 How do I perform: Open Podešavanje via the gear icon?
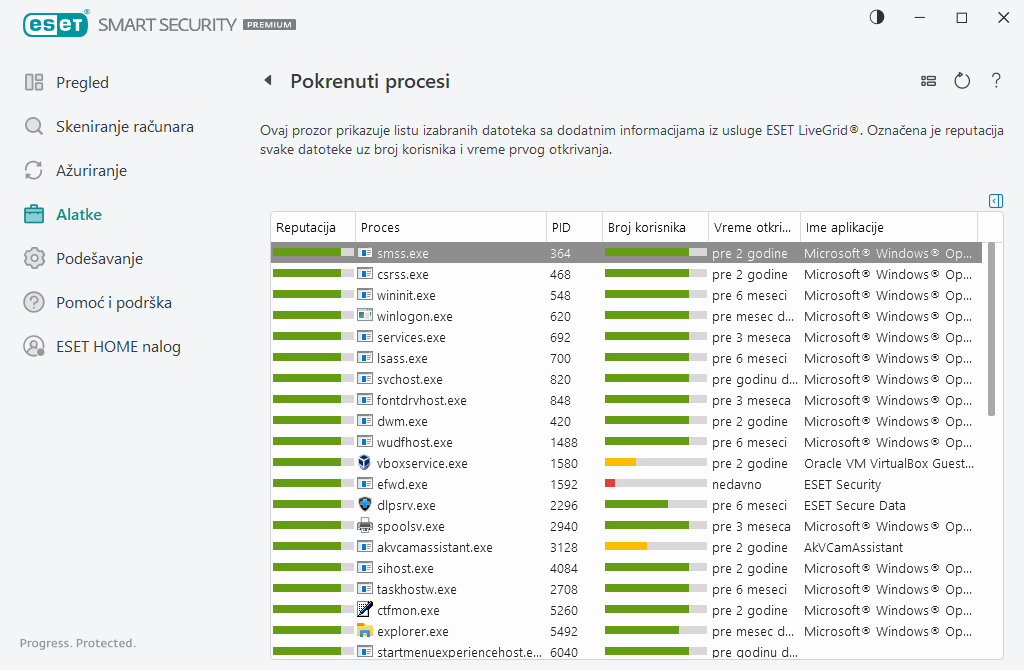(x=33, y=258)
